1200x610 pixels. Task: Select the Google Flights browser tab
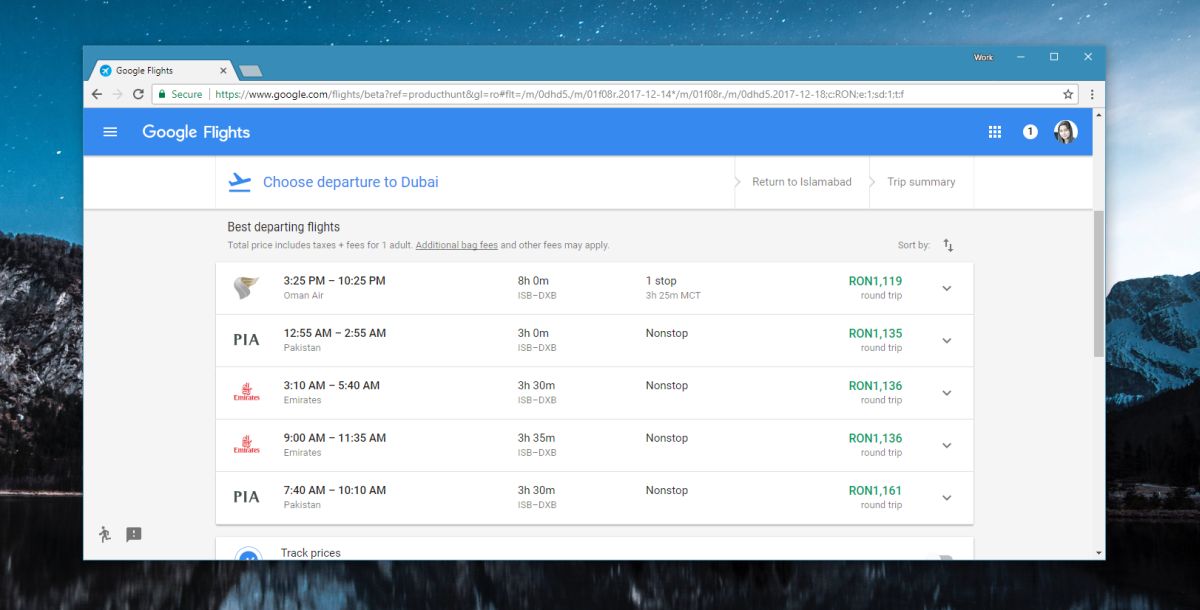pyautogui.click(x=162, y=71)
